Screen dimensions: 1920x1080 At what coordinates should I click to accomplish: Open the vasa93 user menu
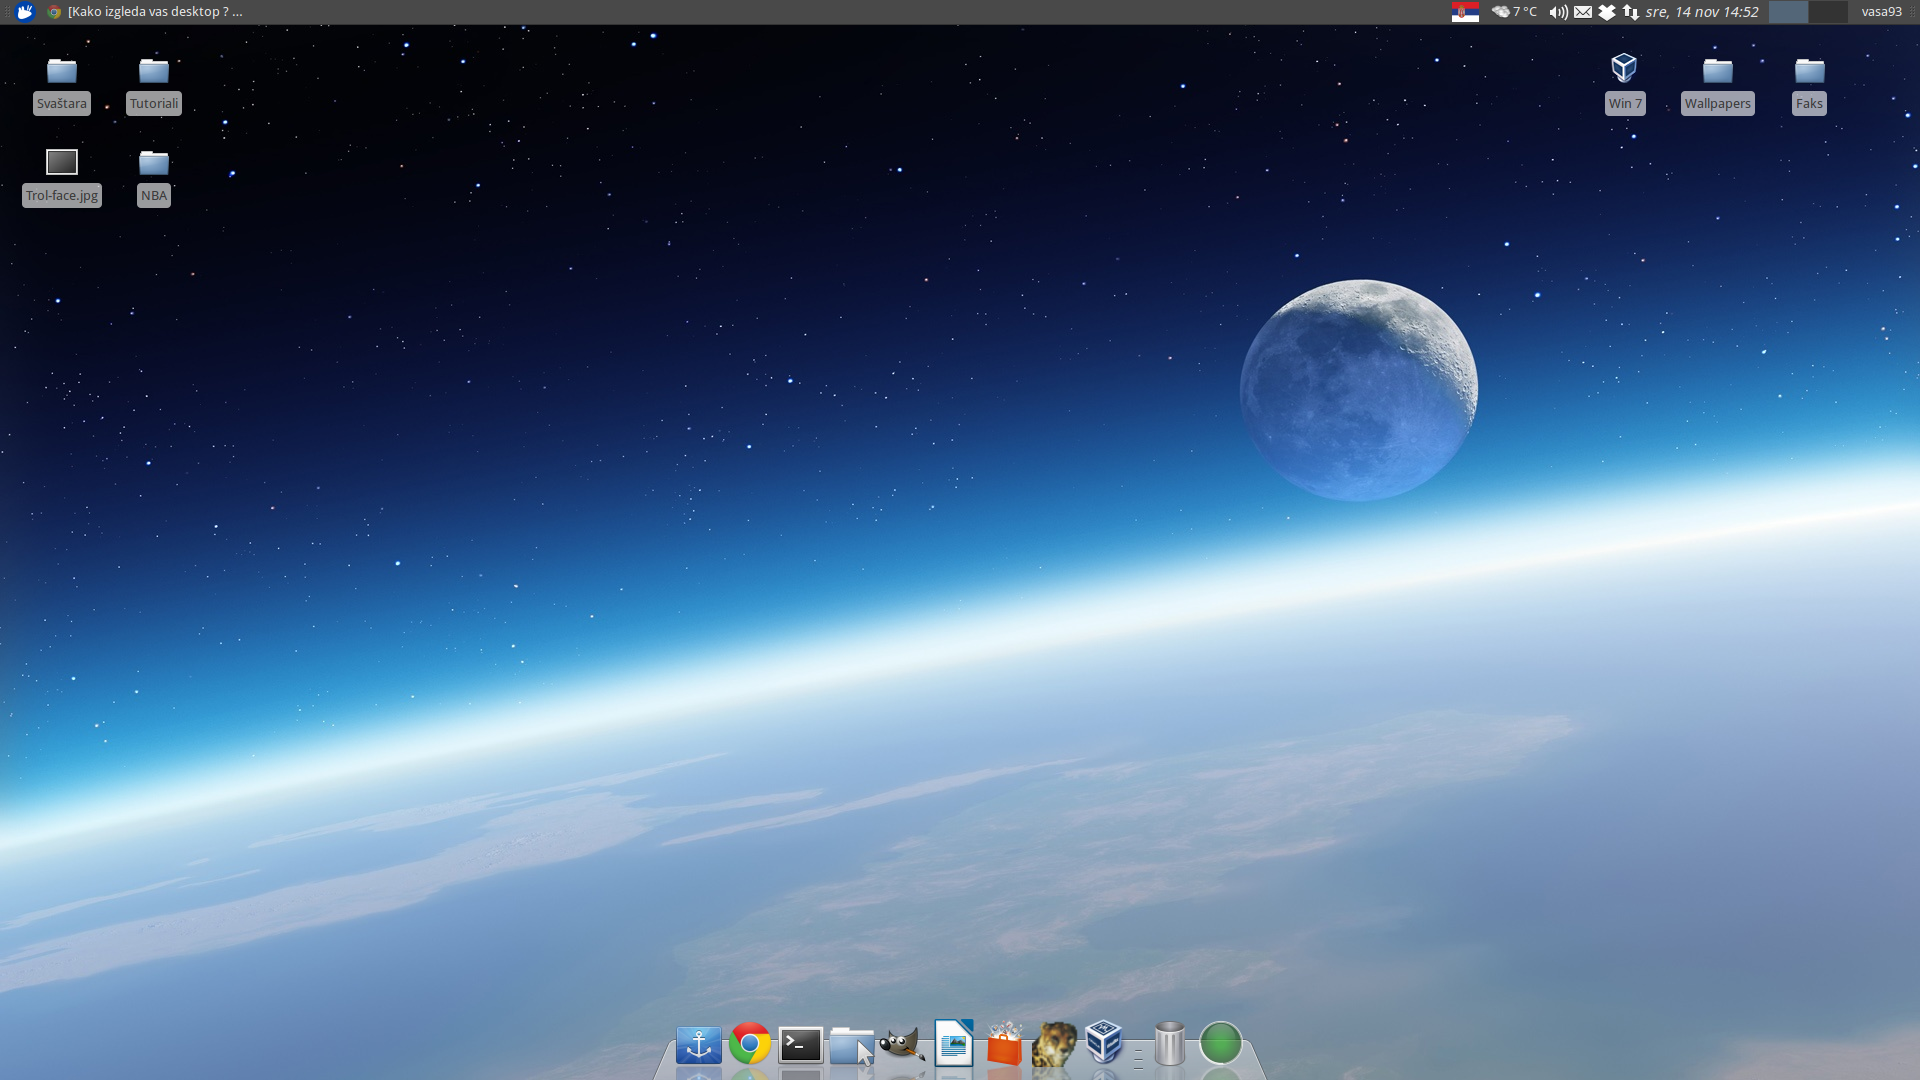coord(1881,12)
